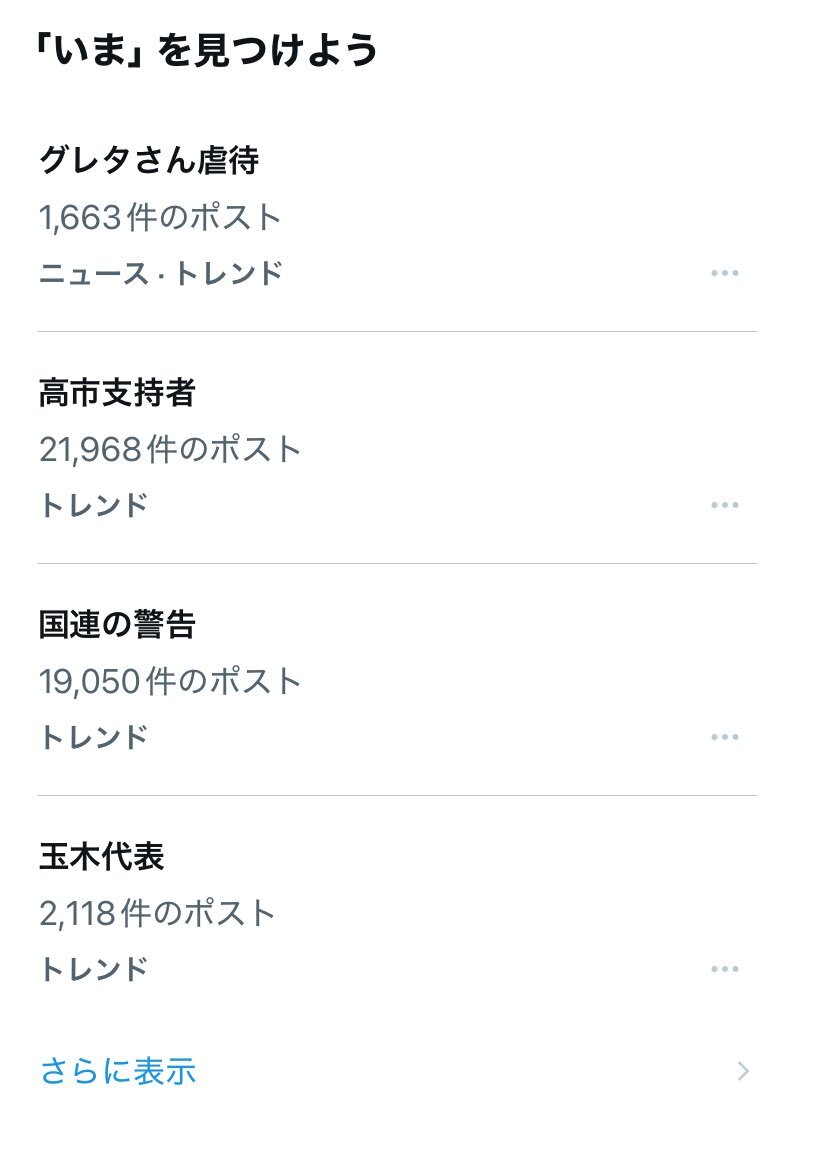Click the「いま」を見つけよう heading

pyautogui.click(x=207, y=49)
